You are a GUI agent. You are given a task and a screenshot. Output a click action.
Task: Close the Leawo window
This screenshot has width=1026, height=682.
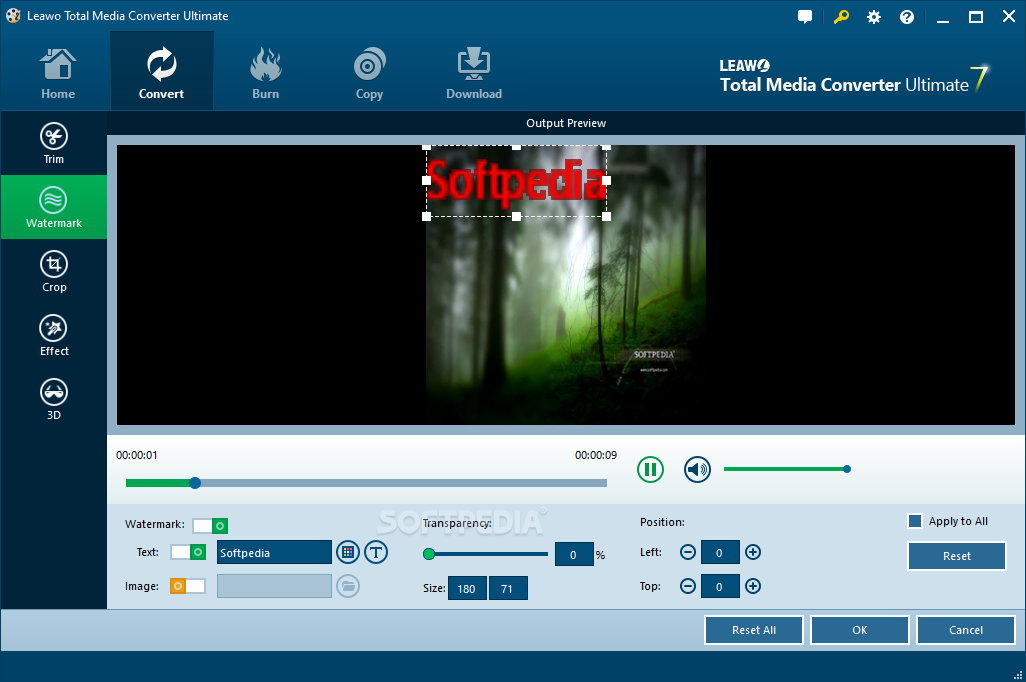(1009, 17)
